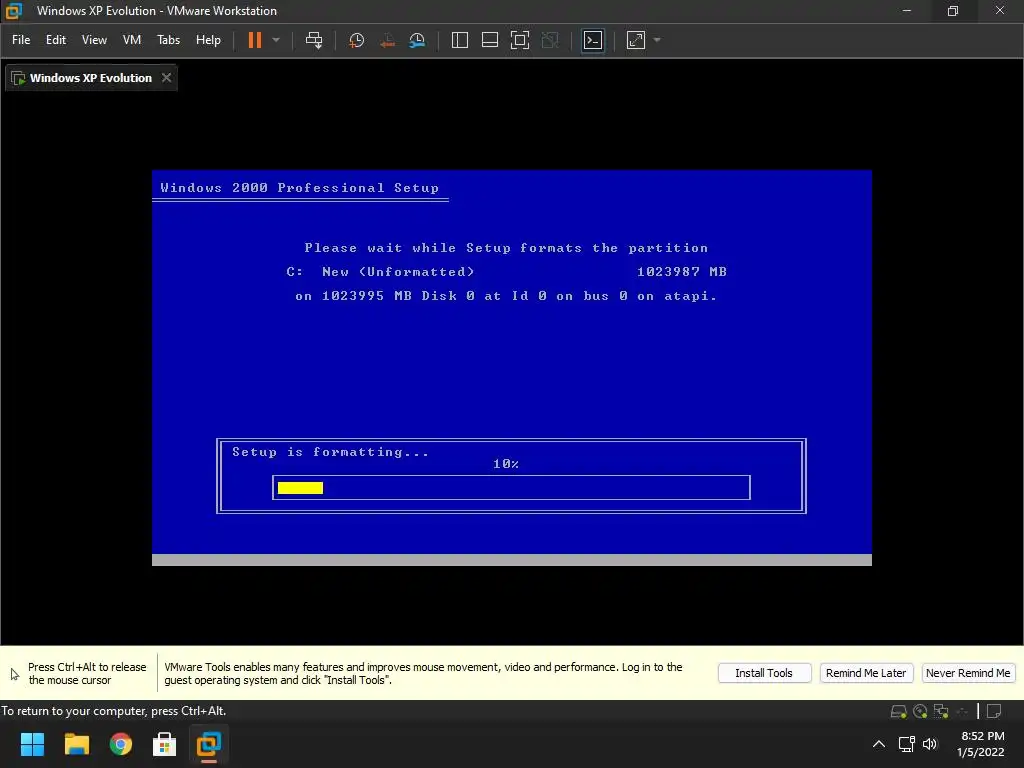Open the Windows Start button

click(32, 744)
